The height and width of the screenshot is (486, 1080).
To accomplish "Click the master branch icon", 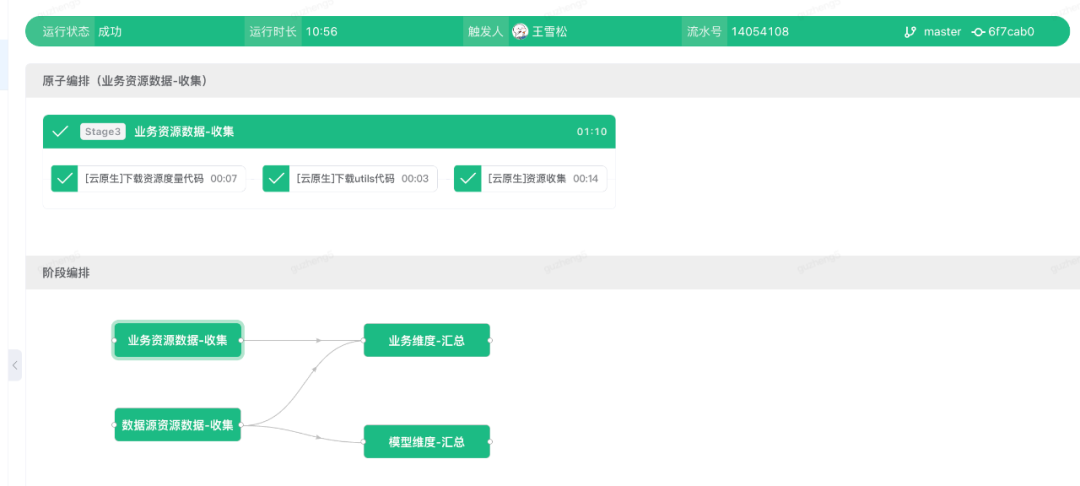I will click(911, 32).
